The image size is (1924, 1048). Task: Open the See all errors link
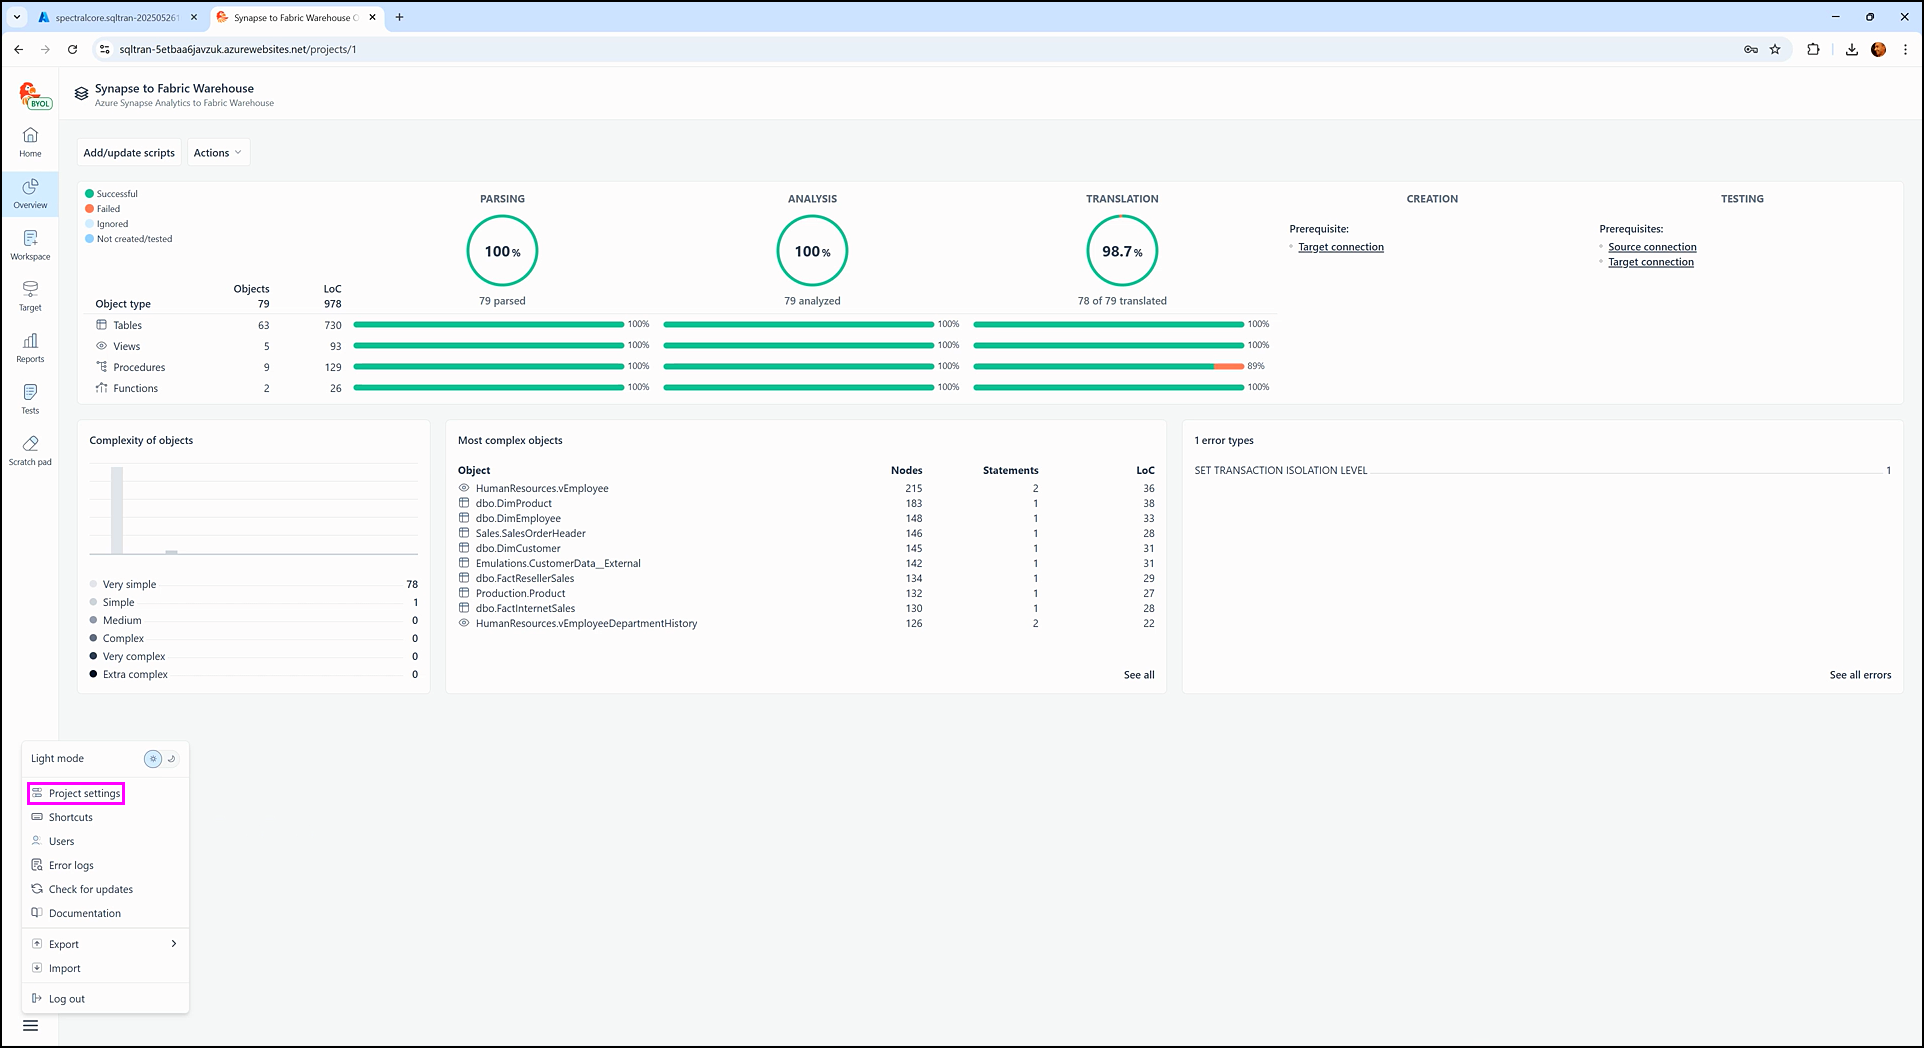1859,675
